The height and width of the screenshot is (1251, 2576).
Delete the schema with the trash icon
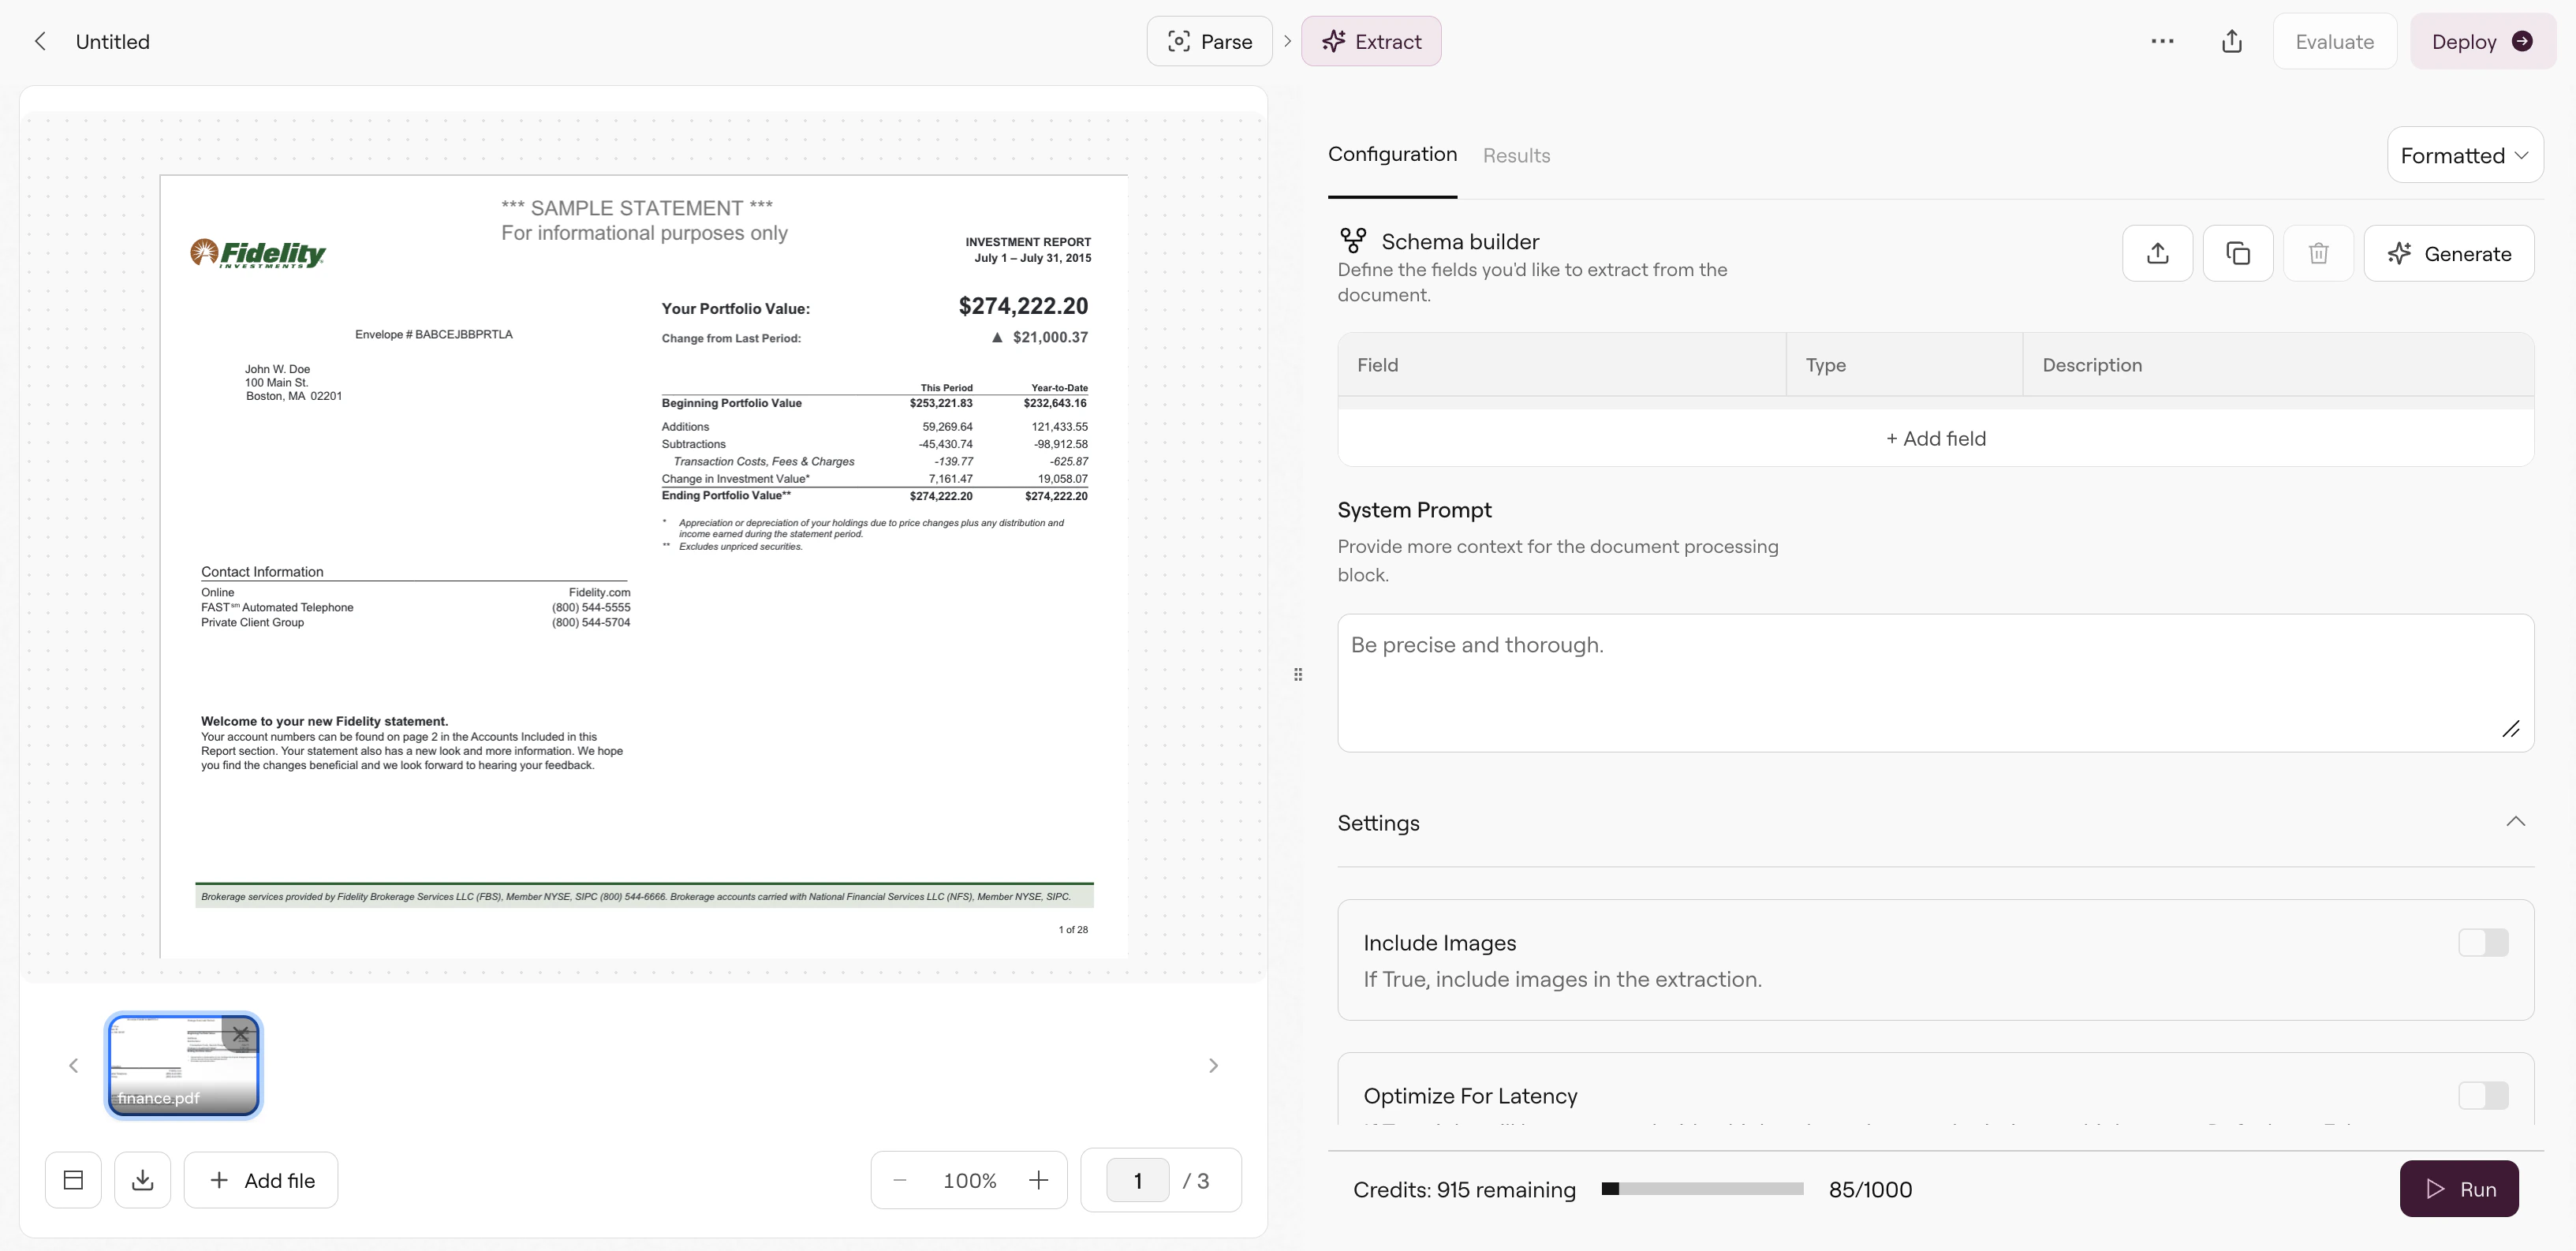point(2318,253)
